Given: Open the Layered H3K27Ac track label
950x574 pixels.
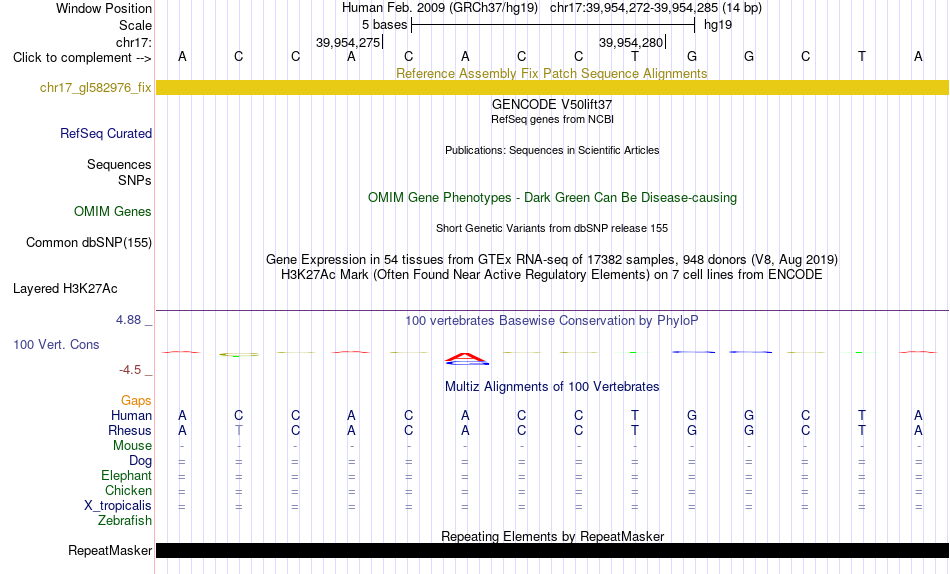Looking at the screenshot, I should (65, 289).
